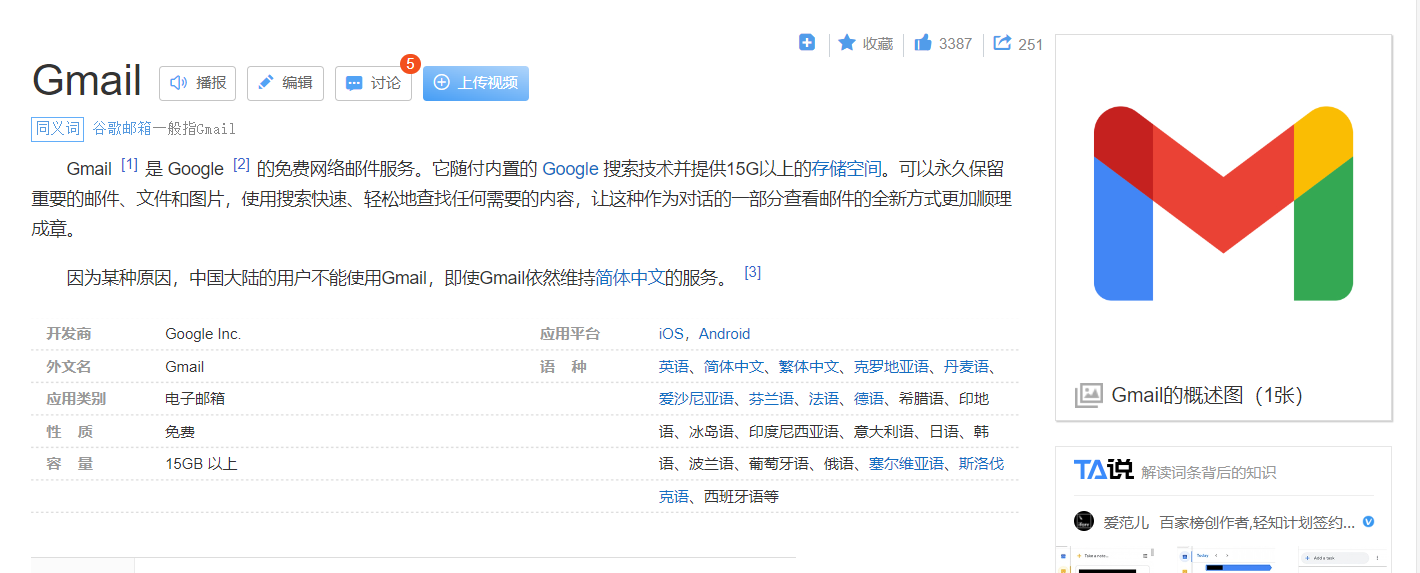The height and width of the screenshot is (573, 1420).
Task: Open the Gmail的概述图 (1张) caption
Action: 1207,396
